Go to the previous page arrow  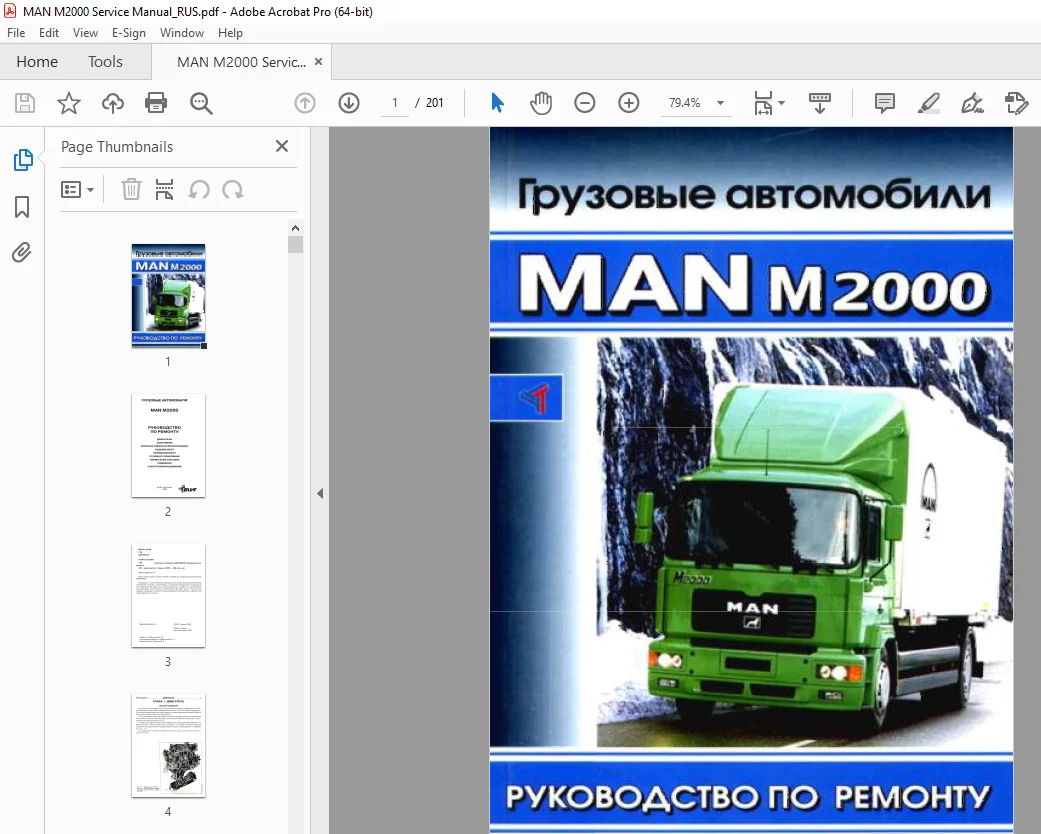click(305, 103)
